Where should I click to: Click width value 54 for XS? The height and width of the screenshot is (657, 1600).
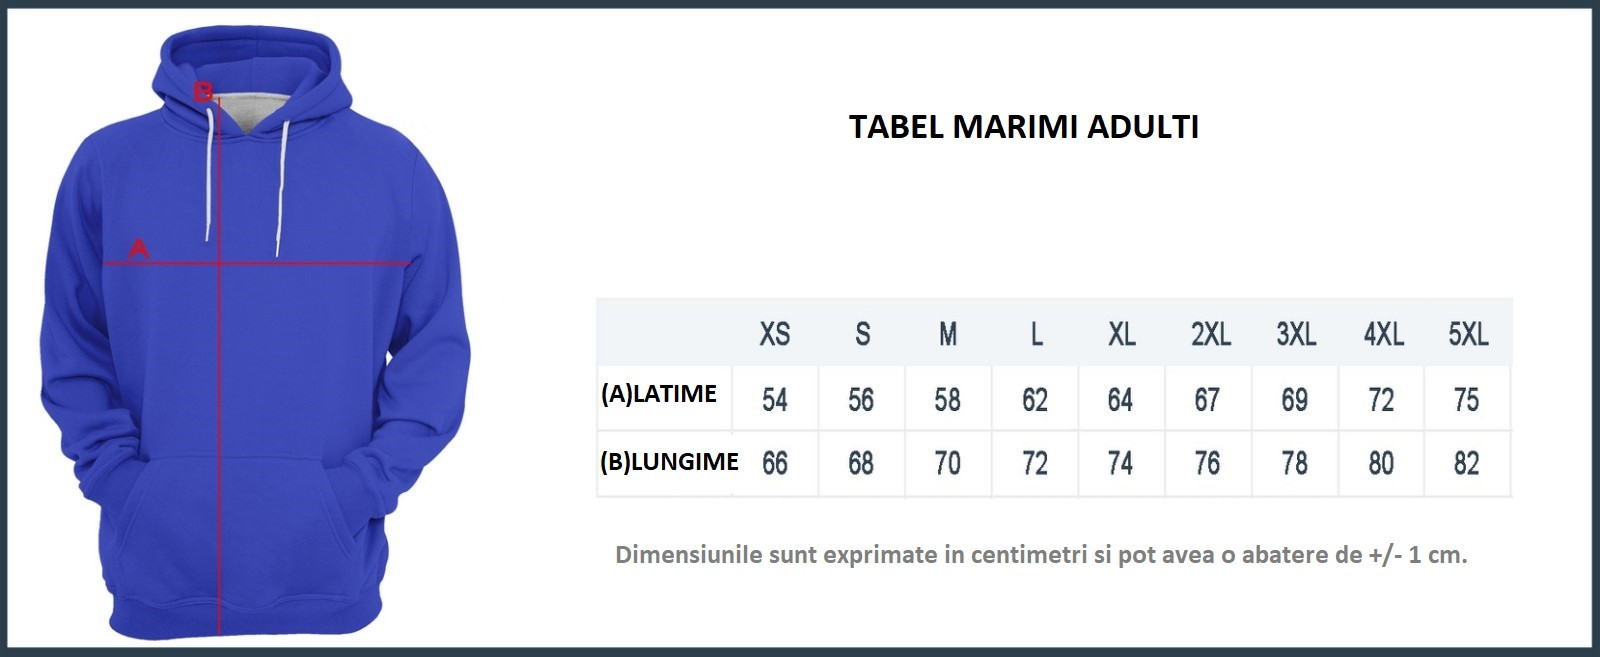775,400
